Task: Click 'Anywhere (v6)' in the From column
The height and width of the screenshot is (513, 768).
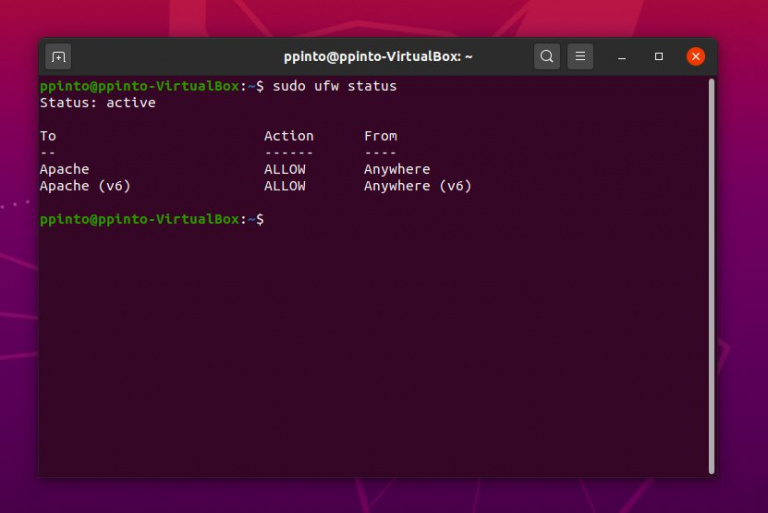Action: [417, 186]
